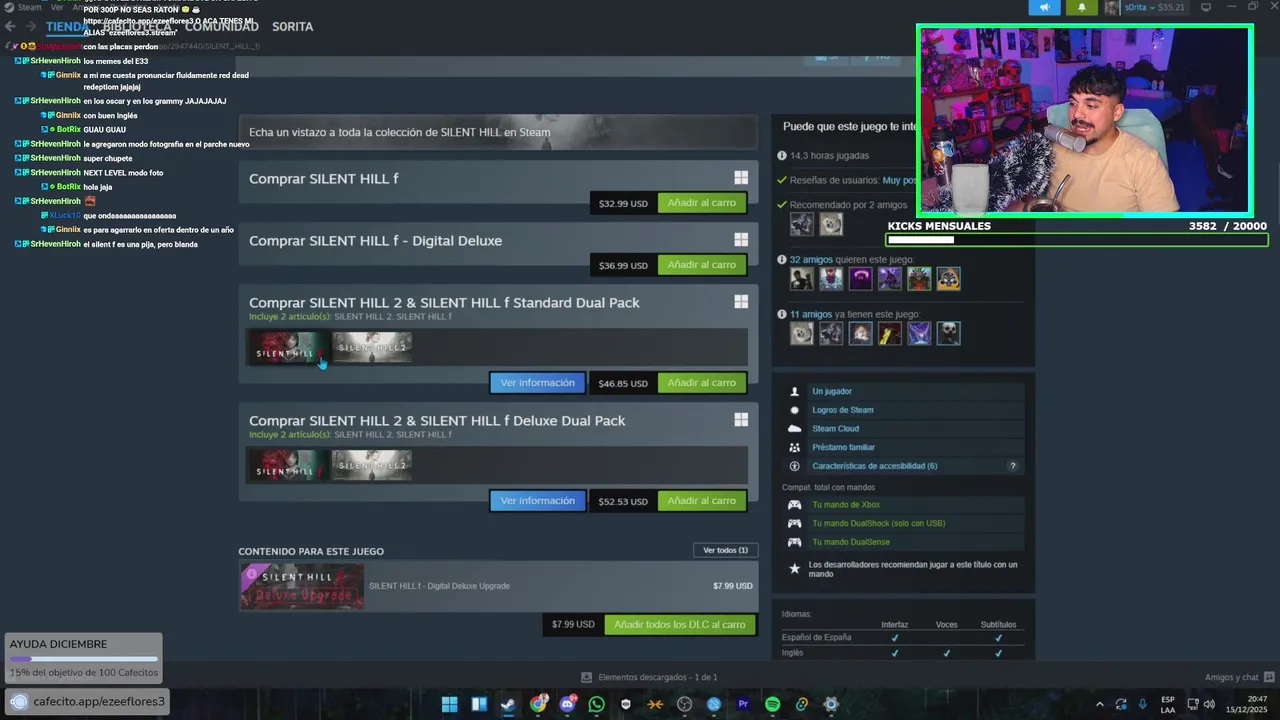Click the Steam Cloud icon

[795, 428]
